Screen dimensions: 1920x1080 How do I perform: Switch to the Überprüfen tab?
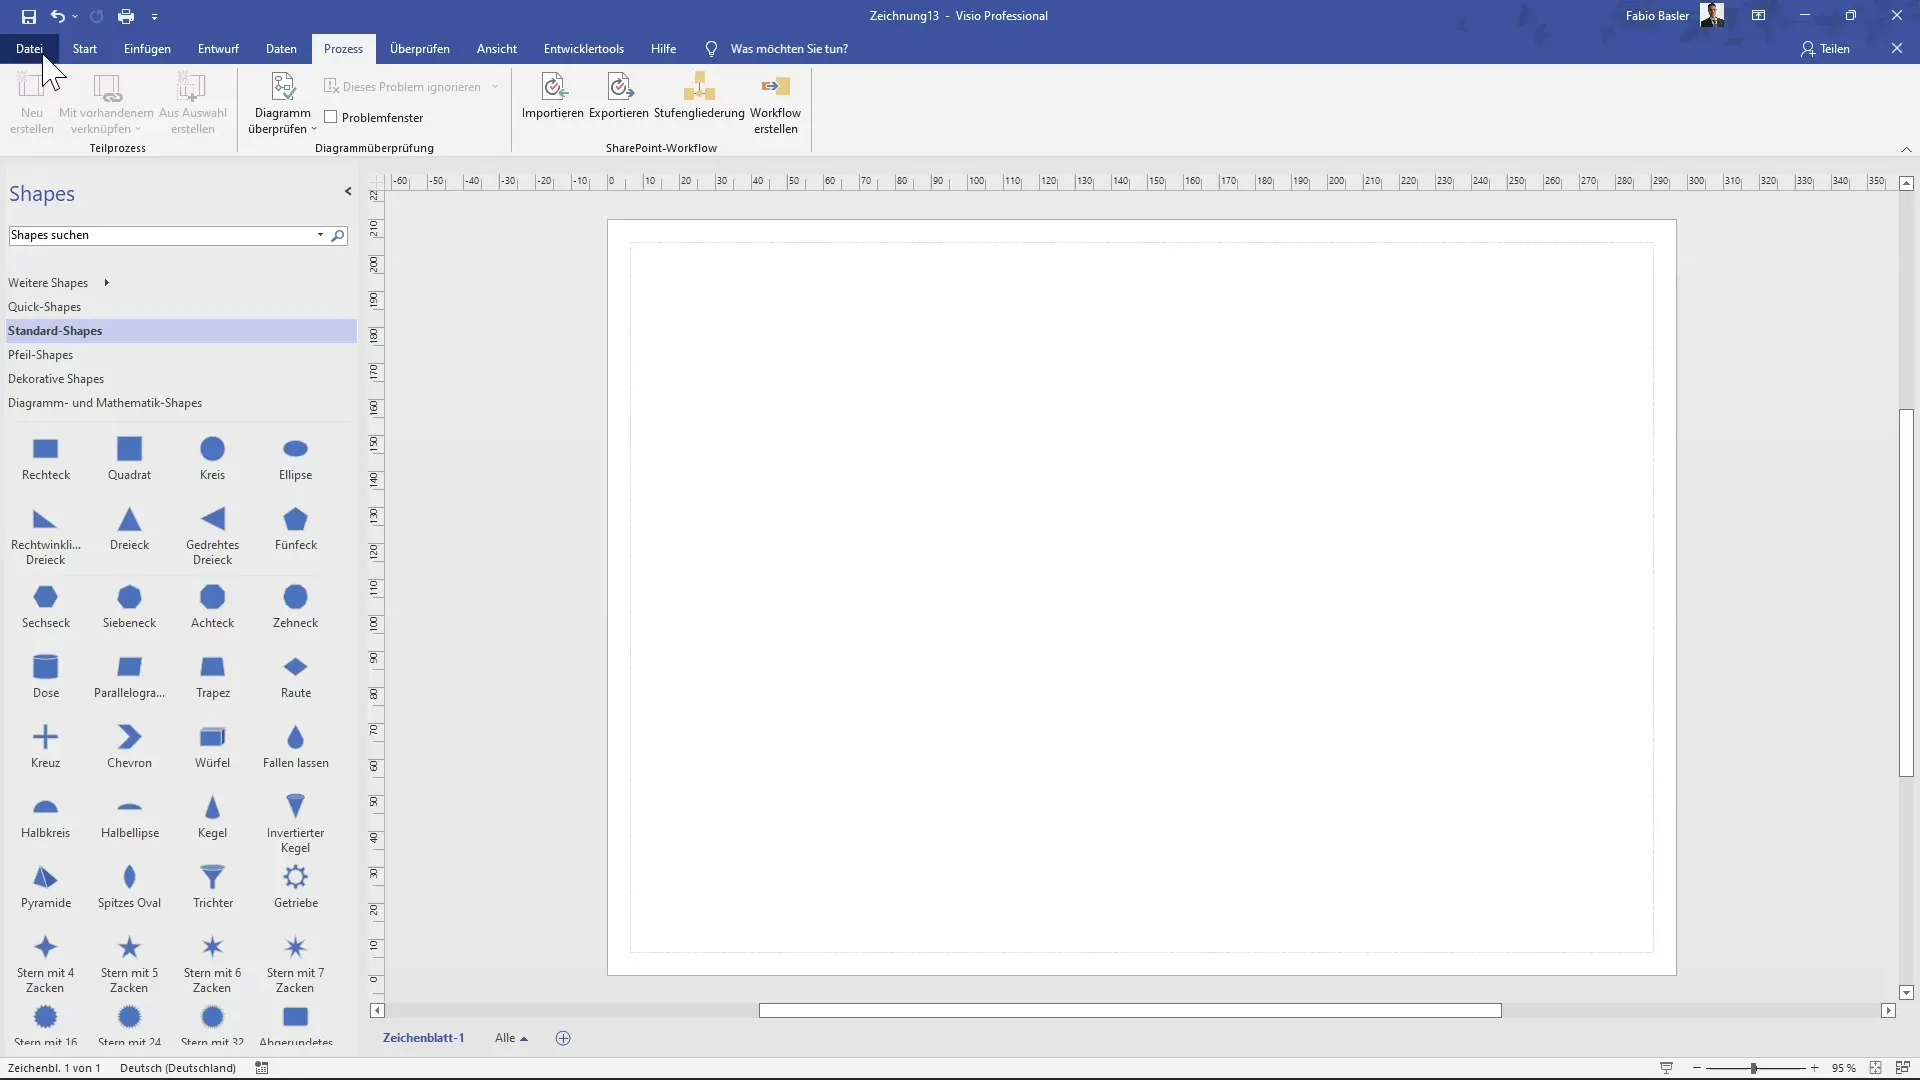(420, 49)
